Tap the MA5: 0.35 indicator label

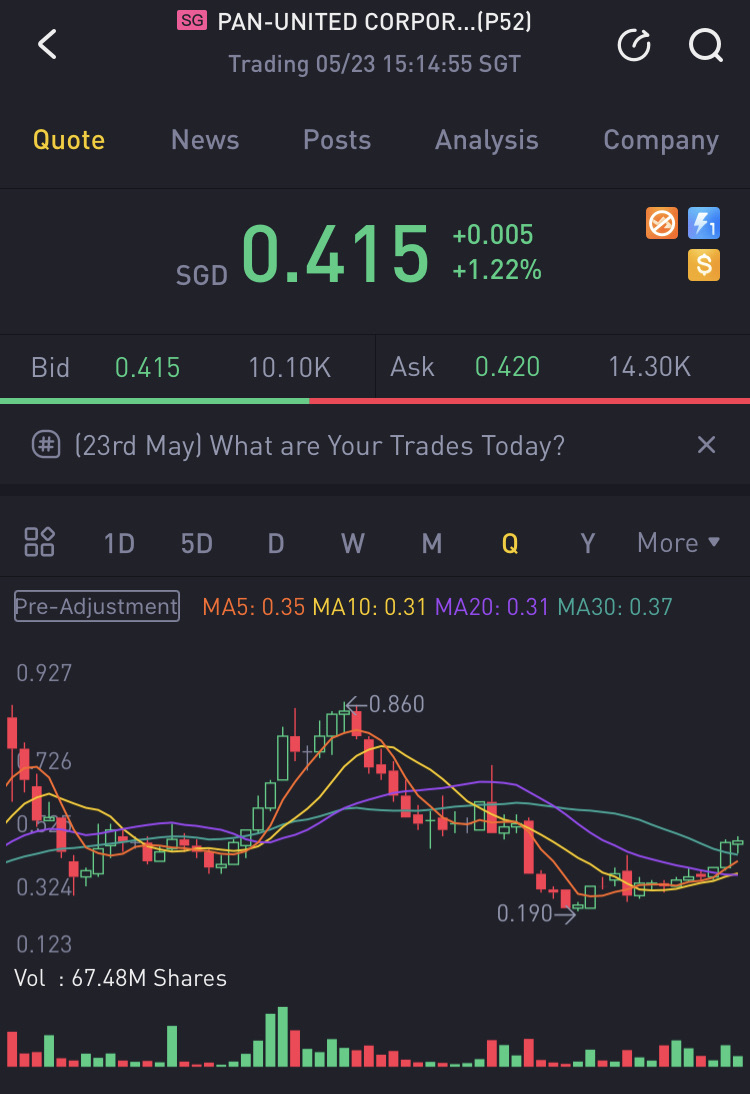click(x=253, y=606)
